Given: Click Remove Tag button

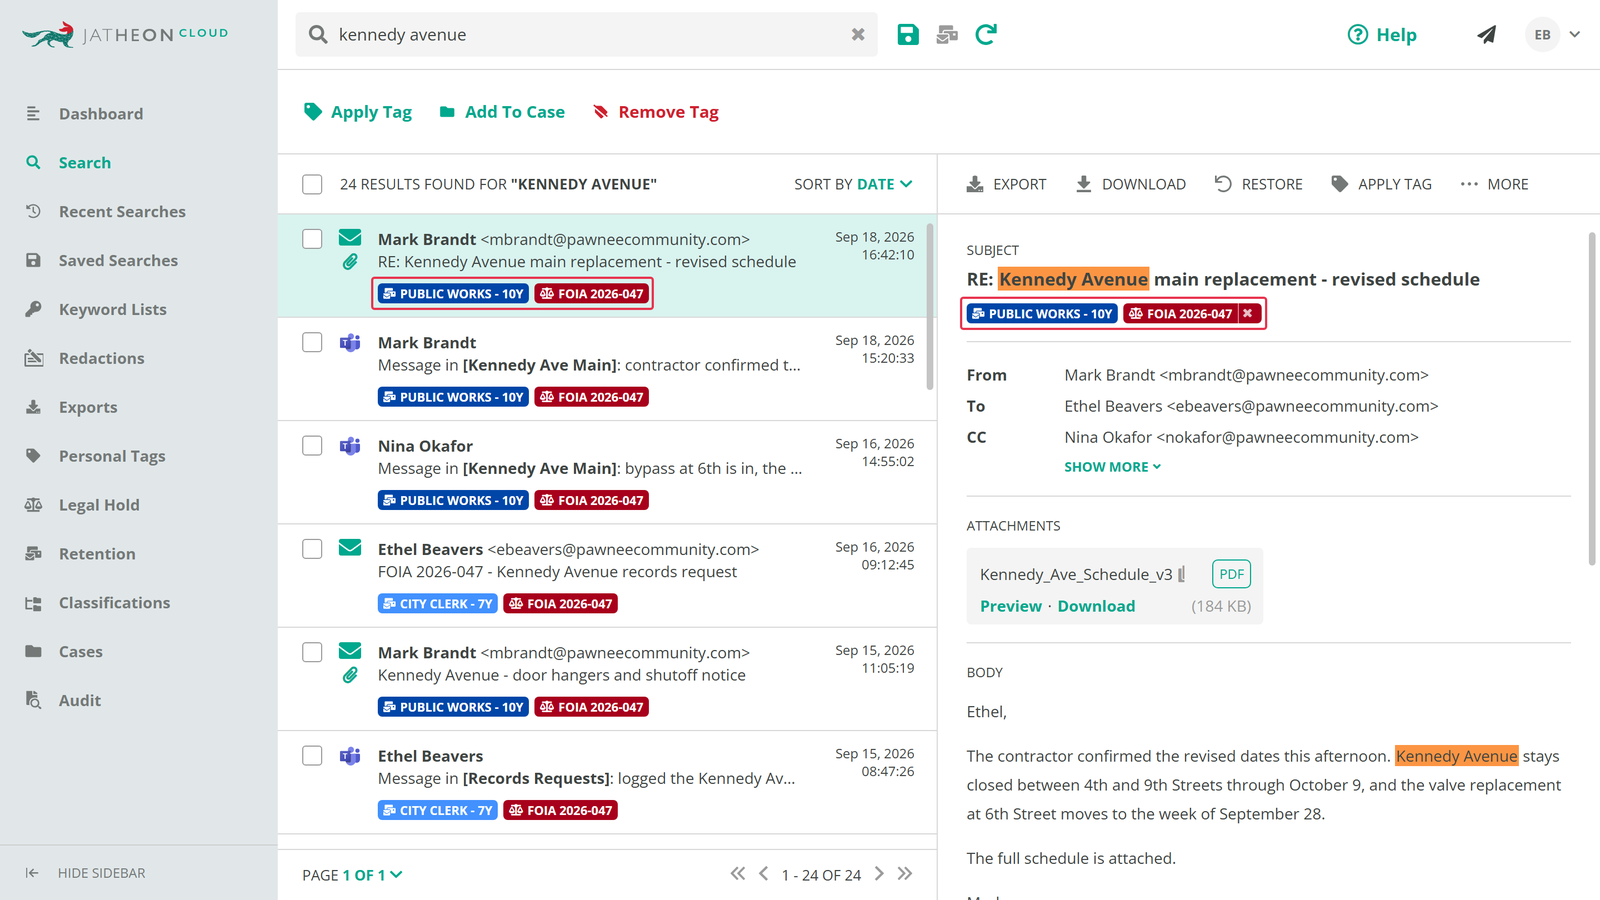Looking at the screenshot, I should pyautogui.click(x=656, y=112).
